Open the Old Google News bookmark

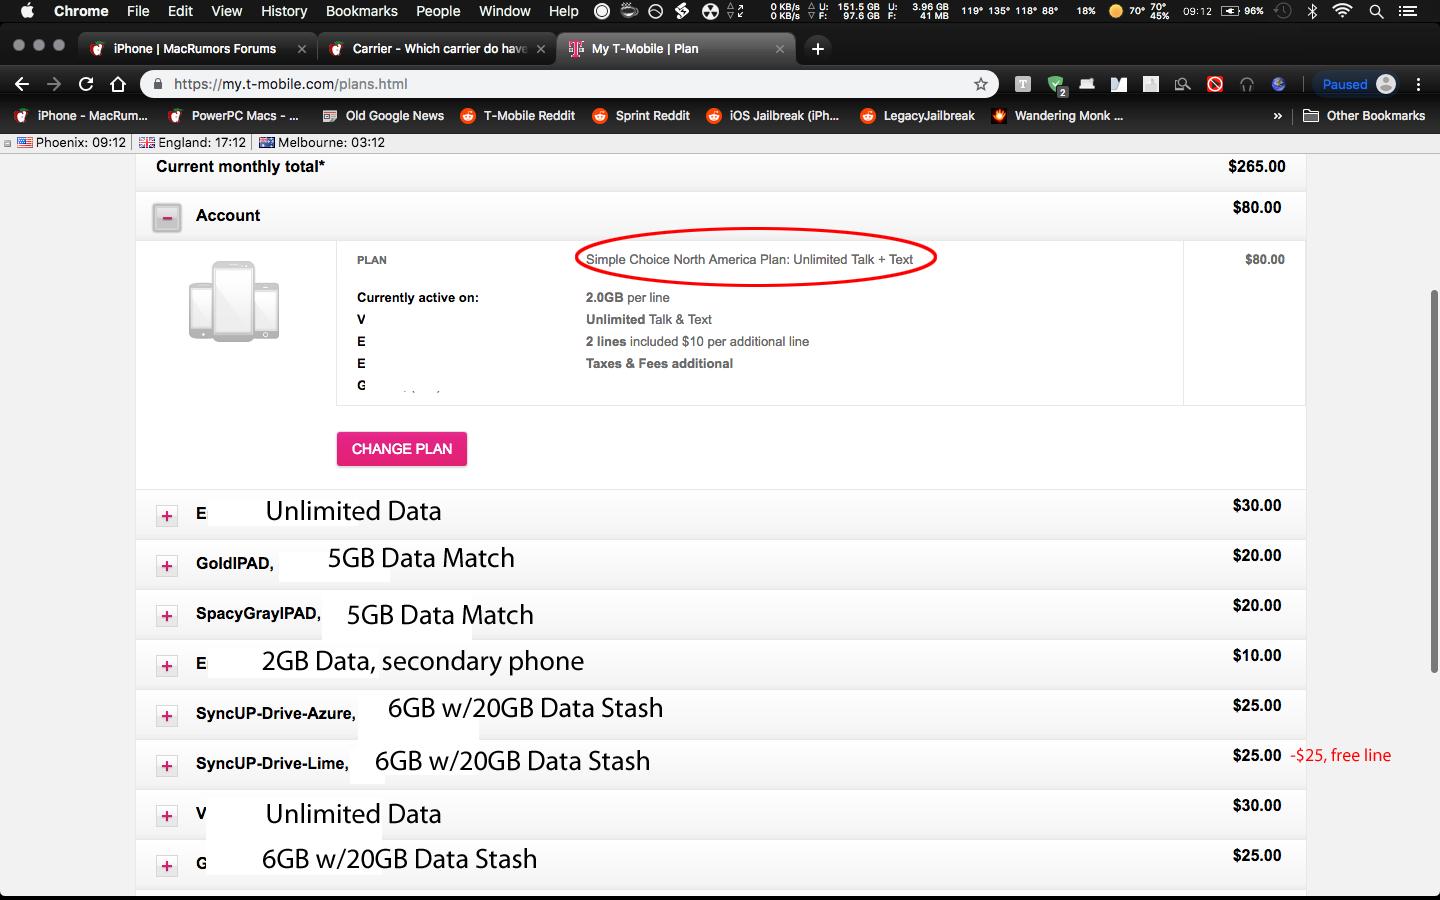[x=383, y=116]
